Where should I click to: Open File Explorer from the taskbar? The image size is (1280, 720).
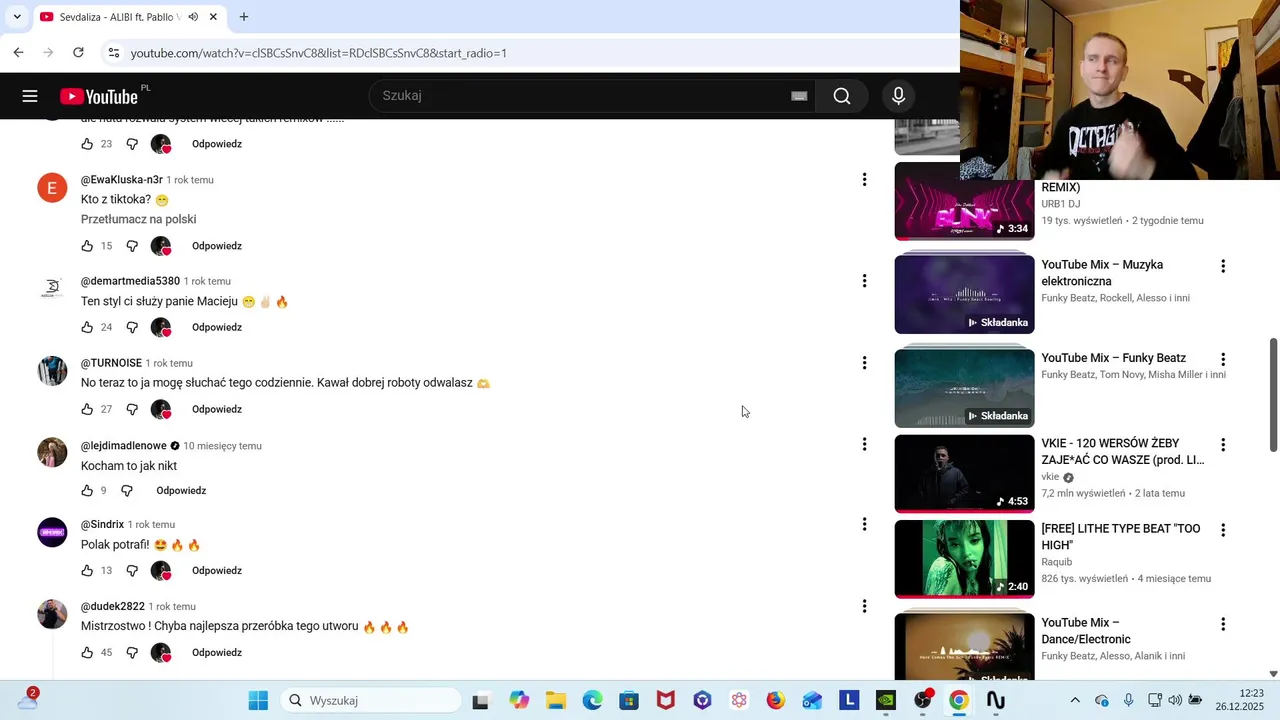[x=556, y=700]
